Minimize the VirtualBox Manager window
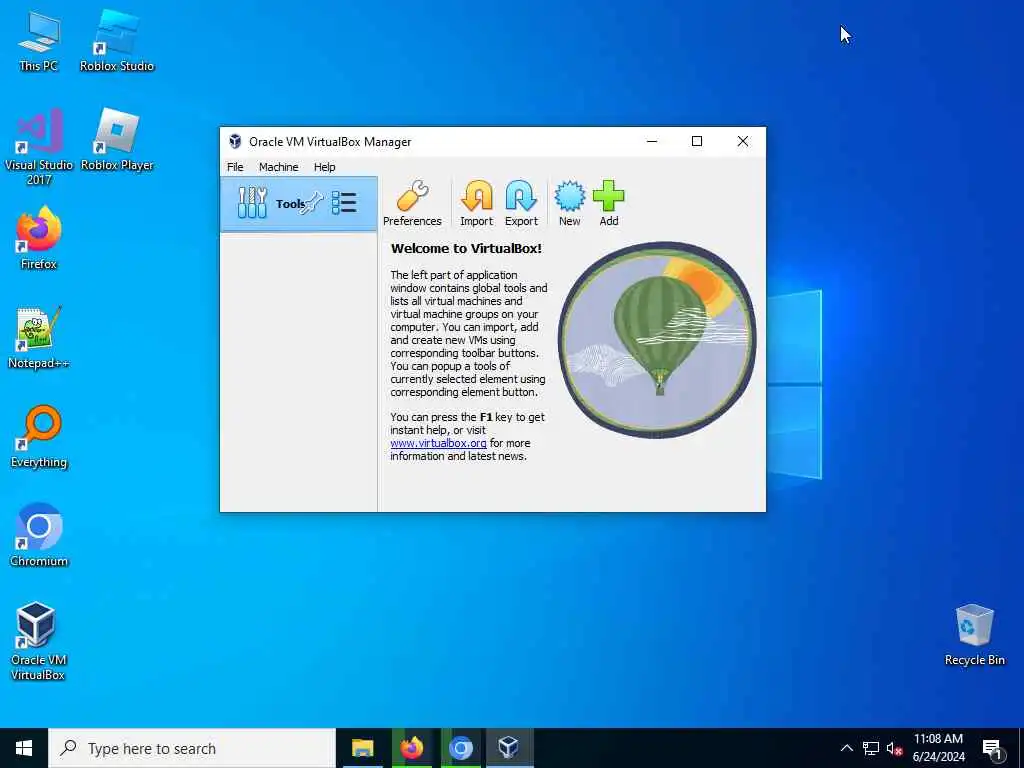 pos(652,142)
